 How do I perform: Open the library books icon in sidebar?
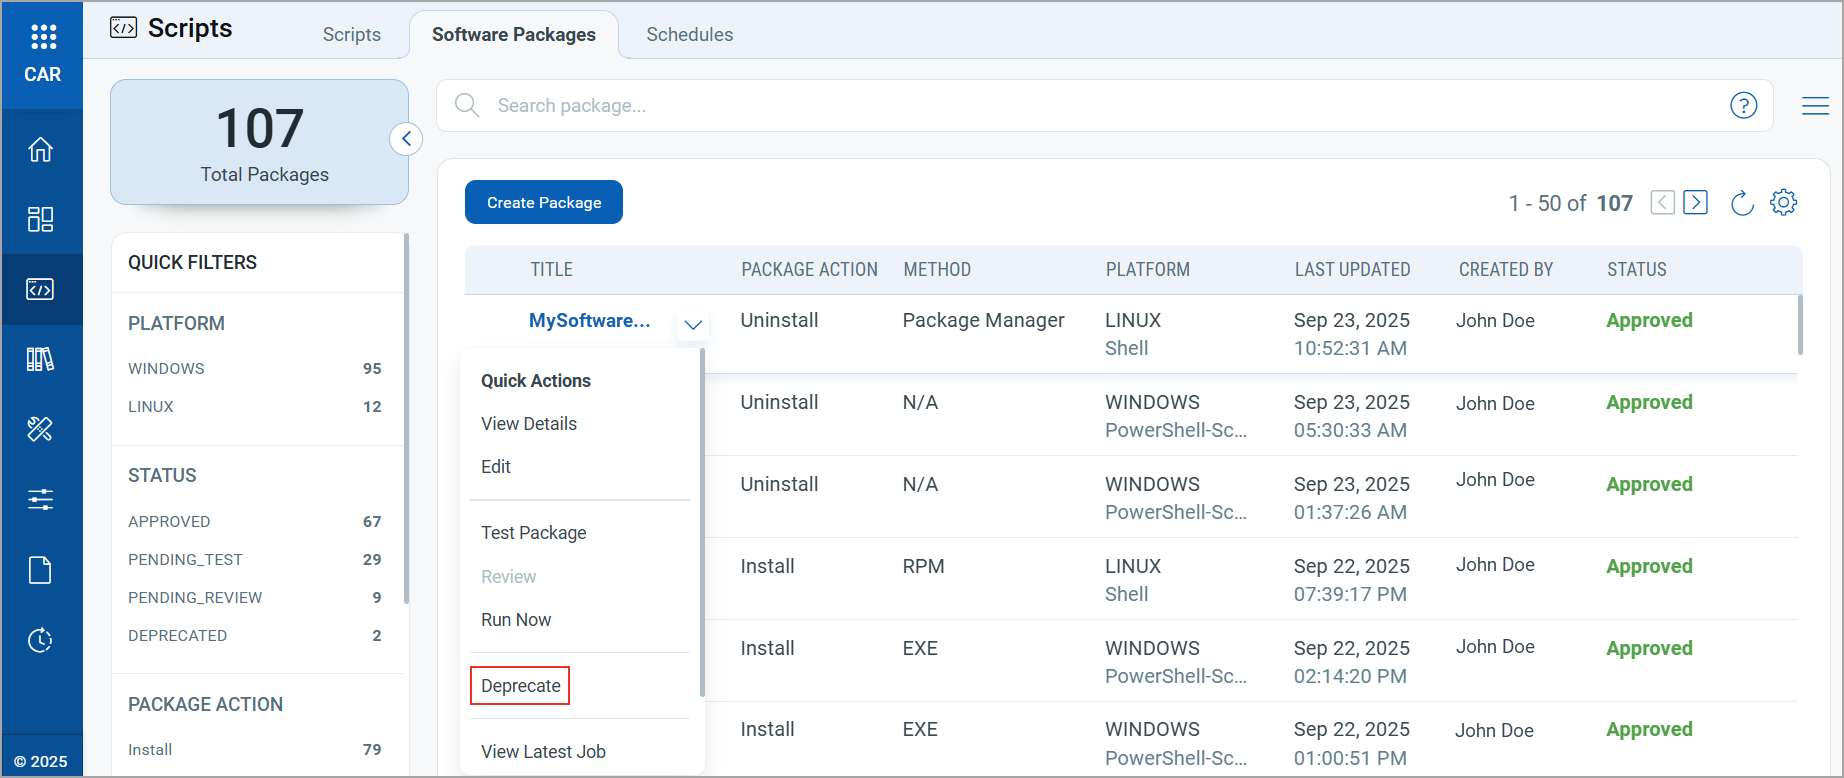pos(41,359)
